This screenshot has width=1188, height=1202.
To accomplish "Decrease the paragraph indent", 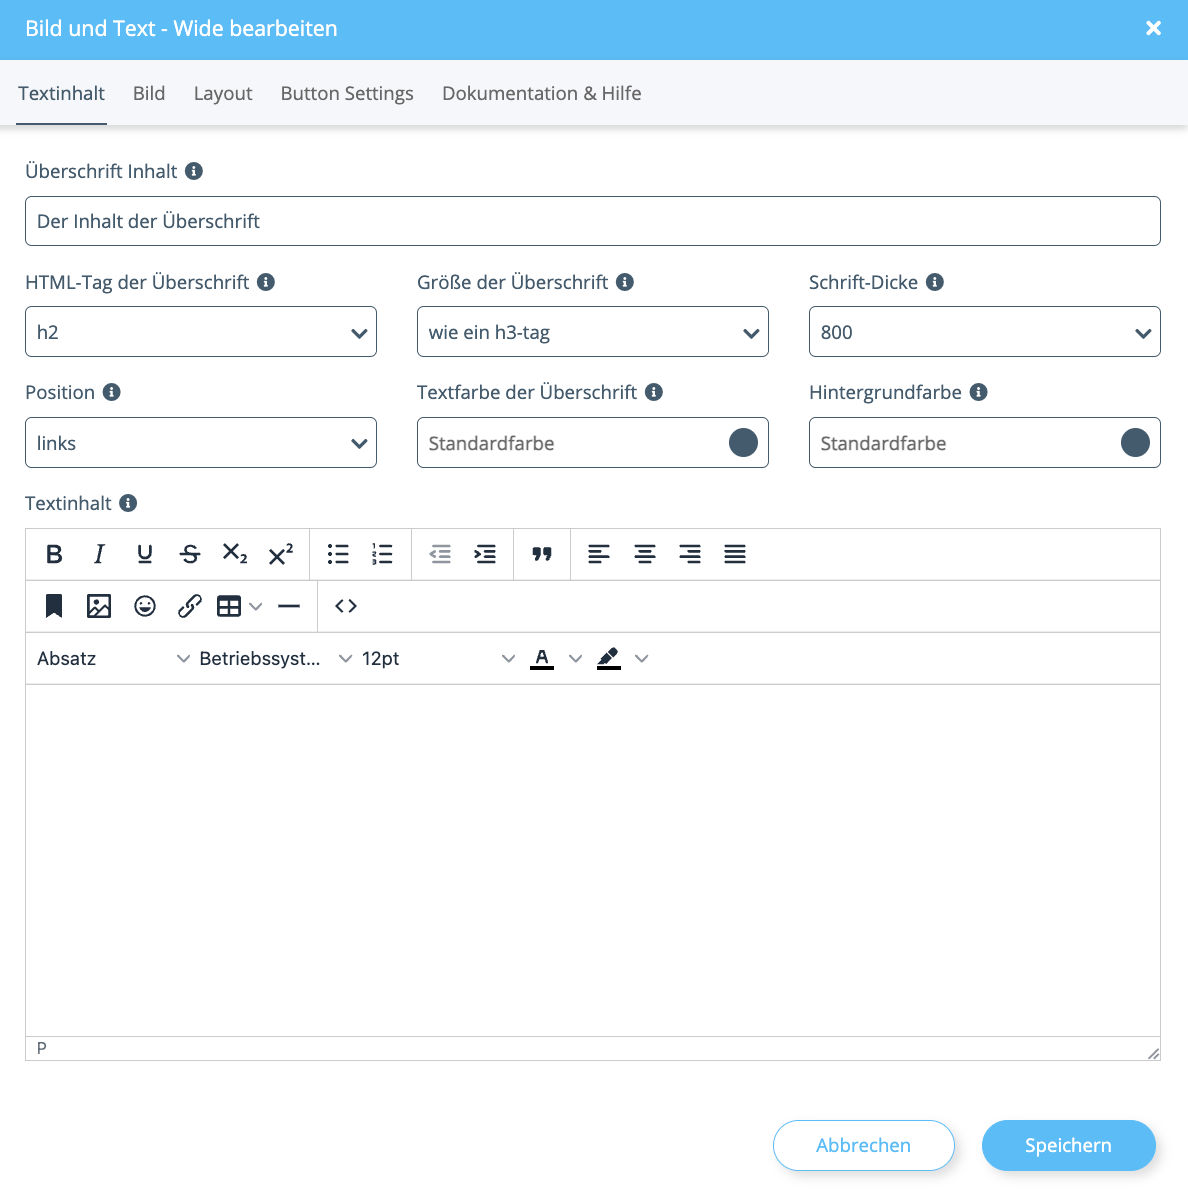I will [440, 554].
